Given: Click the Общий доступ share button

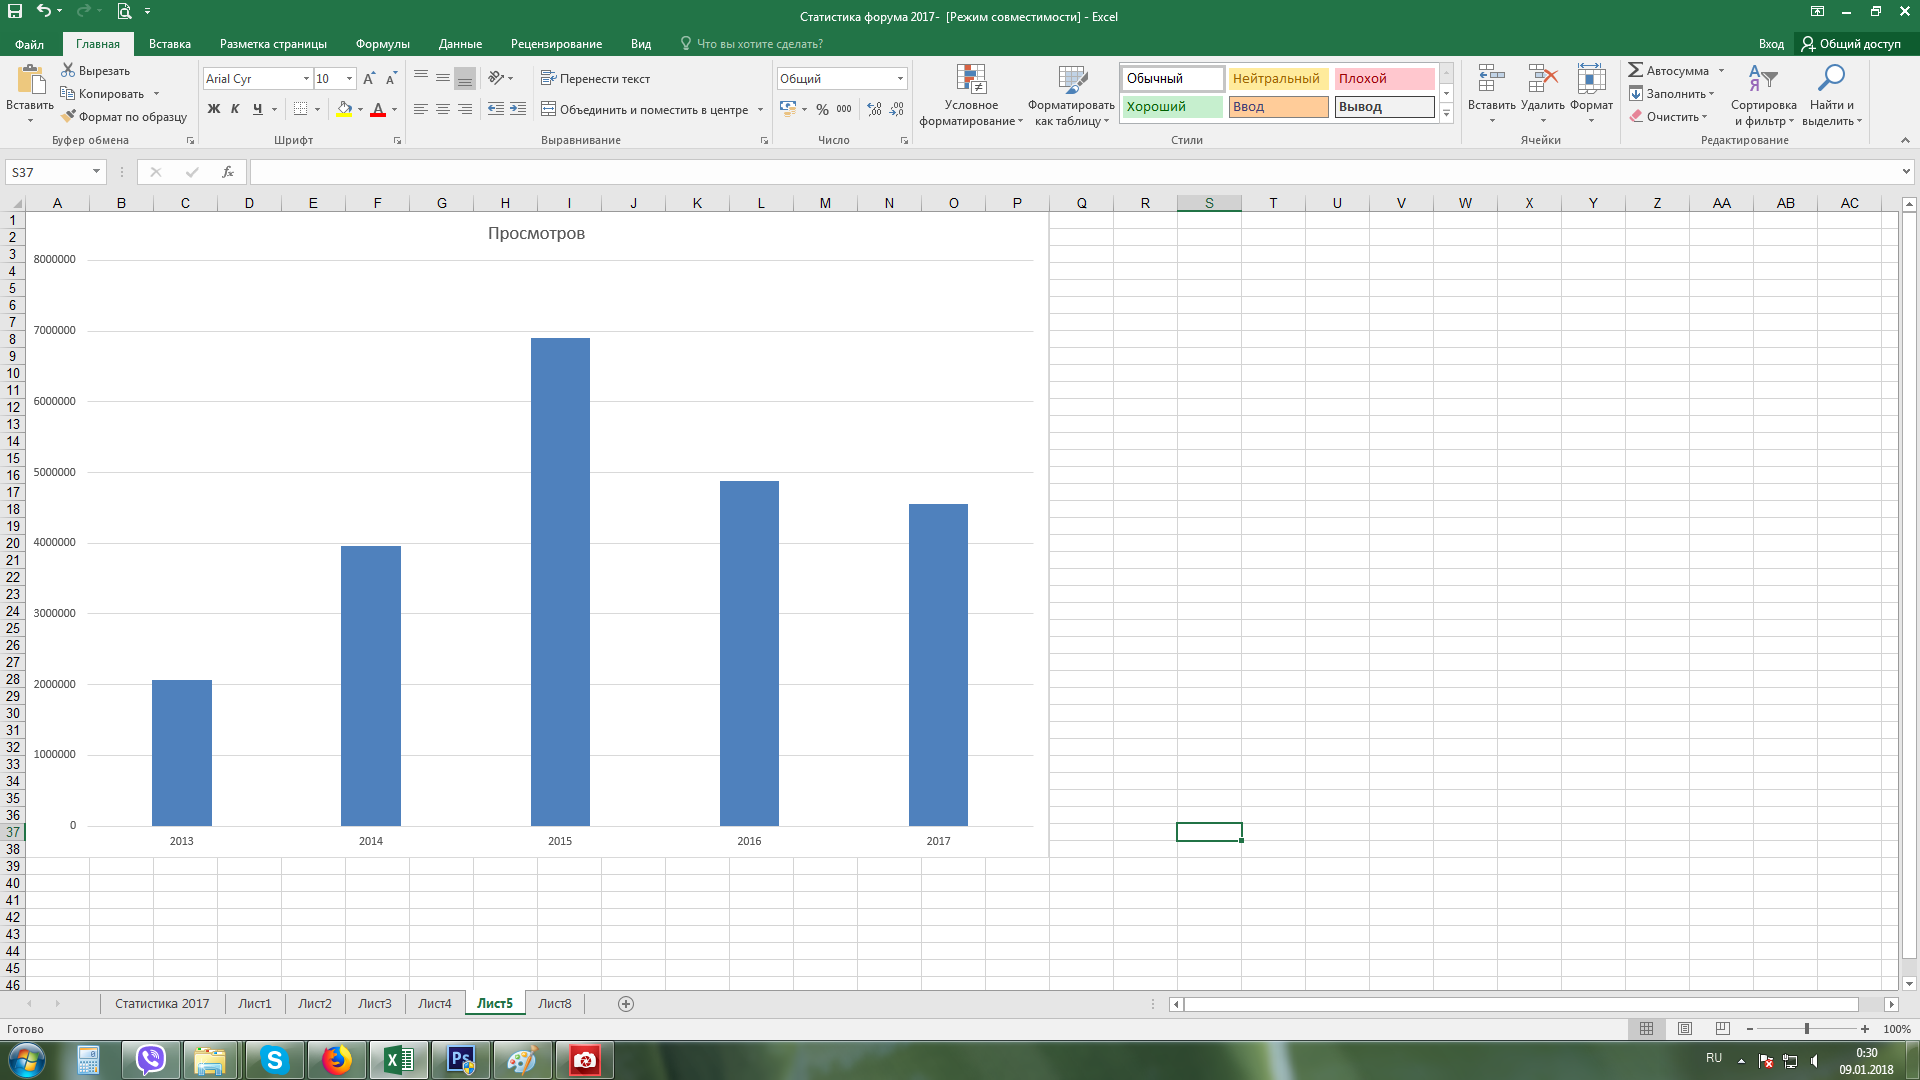Looking at the screenshot, I should (1851, 44).
